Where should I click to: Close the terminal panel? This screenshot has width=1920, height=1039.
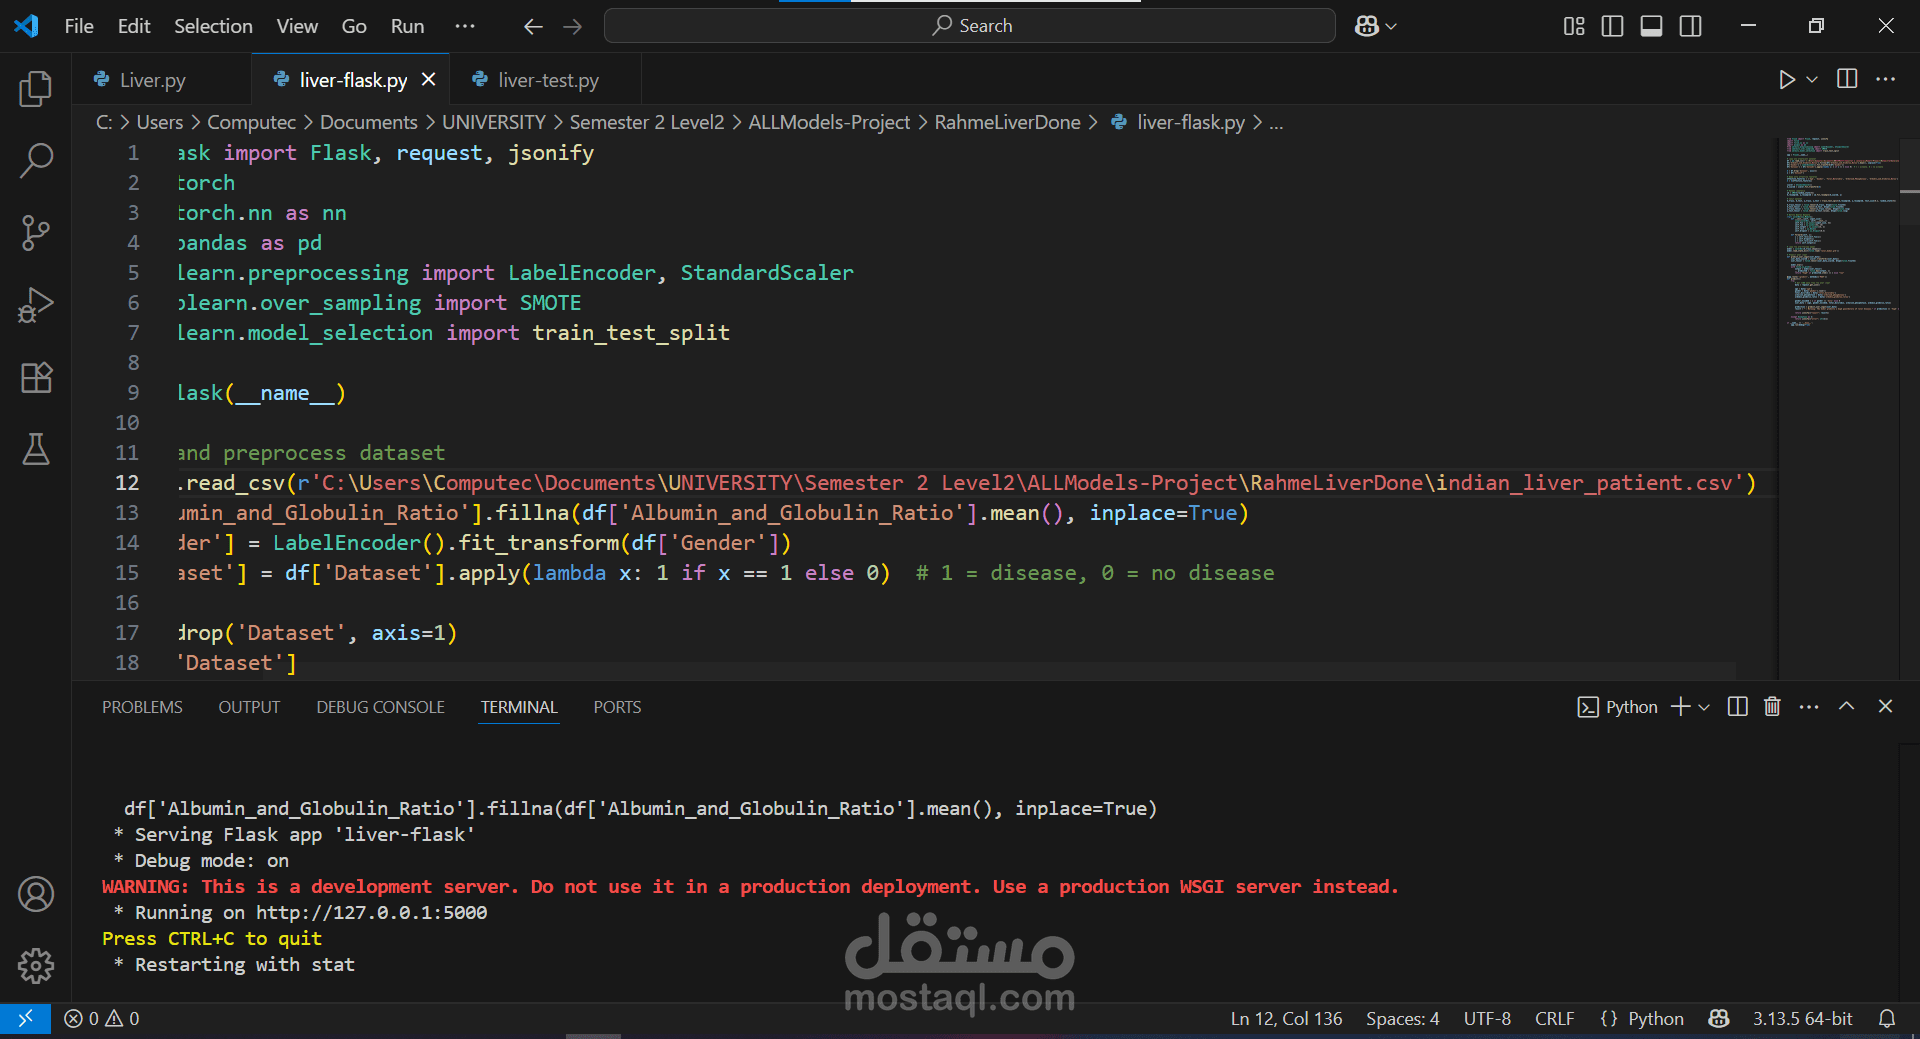(1886, 707)
